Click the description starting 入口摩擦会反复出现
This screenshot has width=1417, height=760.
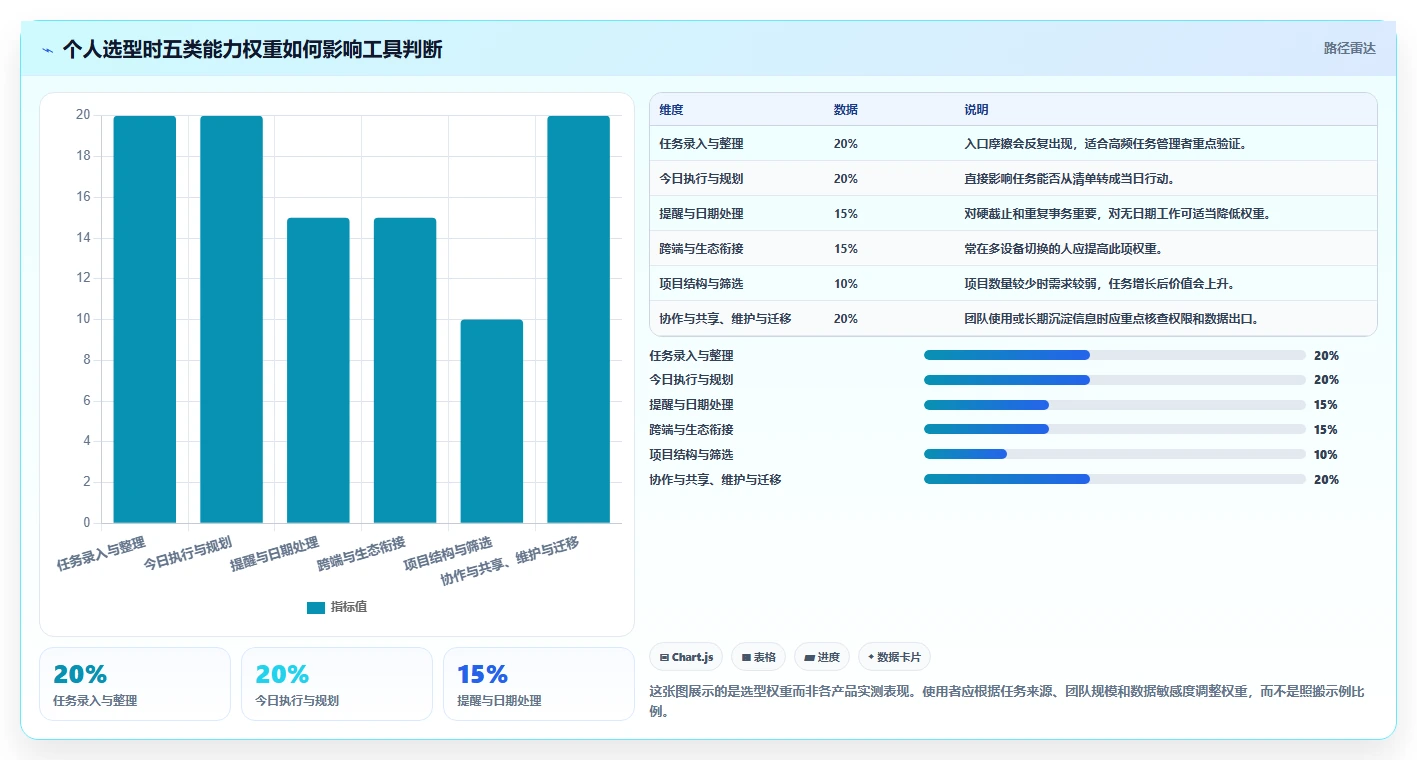click(1105, 144)
